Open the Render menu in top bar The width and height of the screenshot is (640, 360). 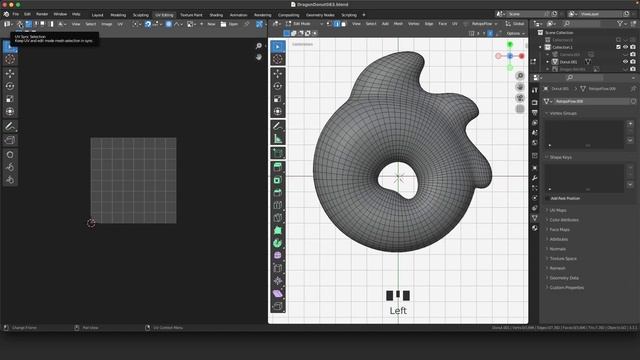[x=42, y=14]
